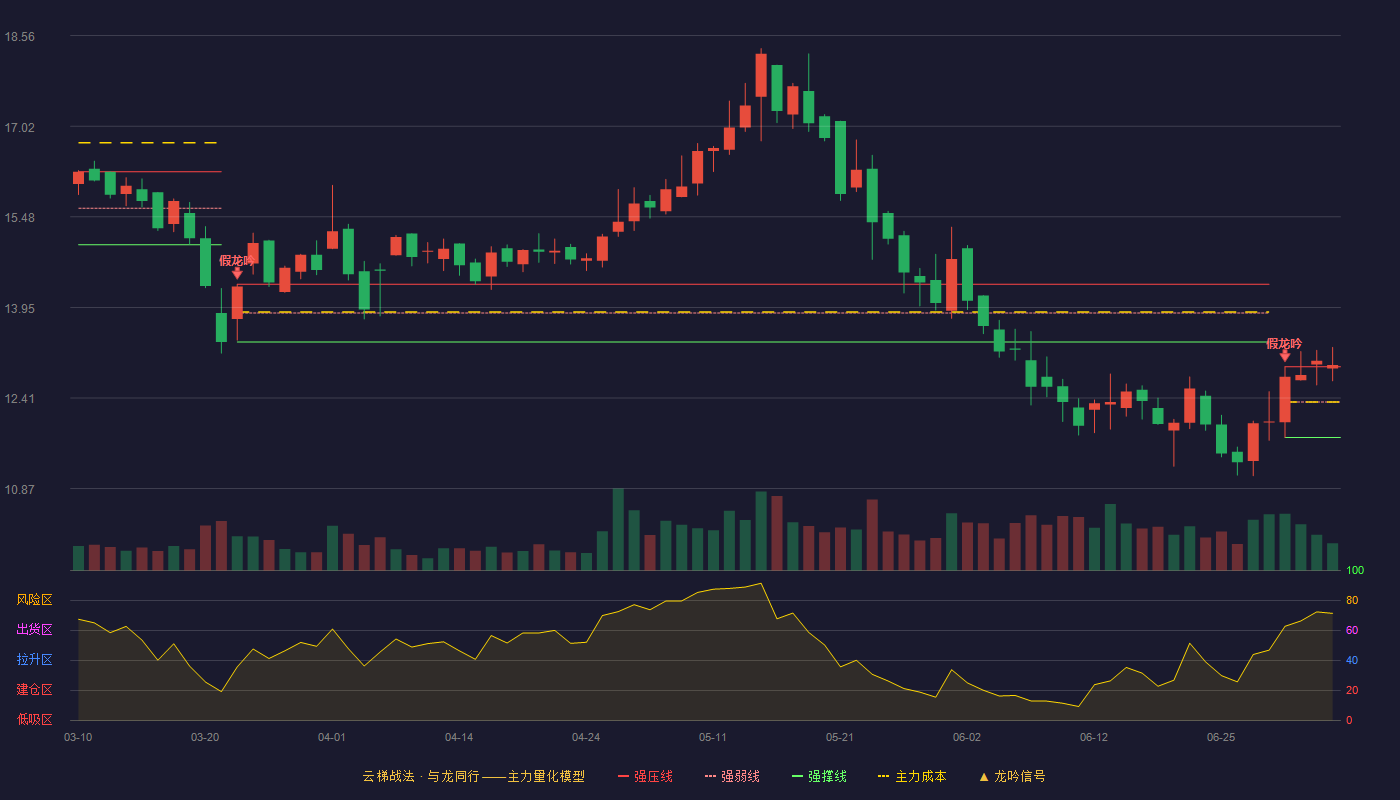Click the 04-01 date axis label

332,737
